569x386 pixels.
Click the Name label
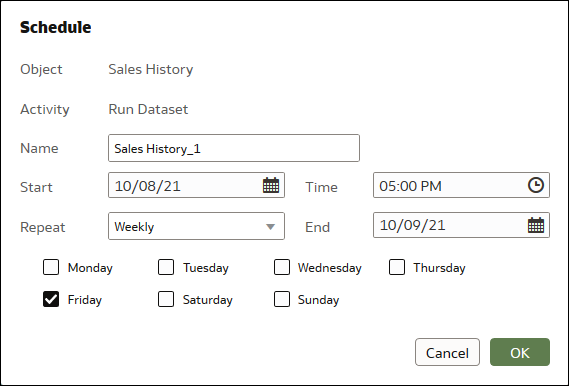point(39,148)
